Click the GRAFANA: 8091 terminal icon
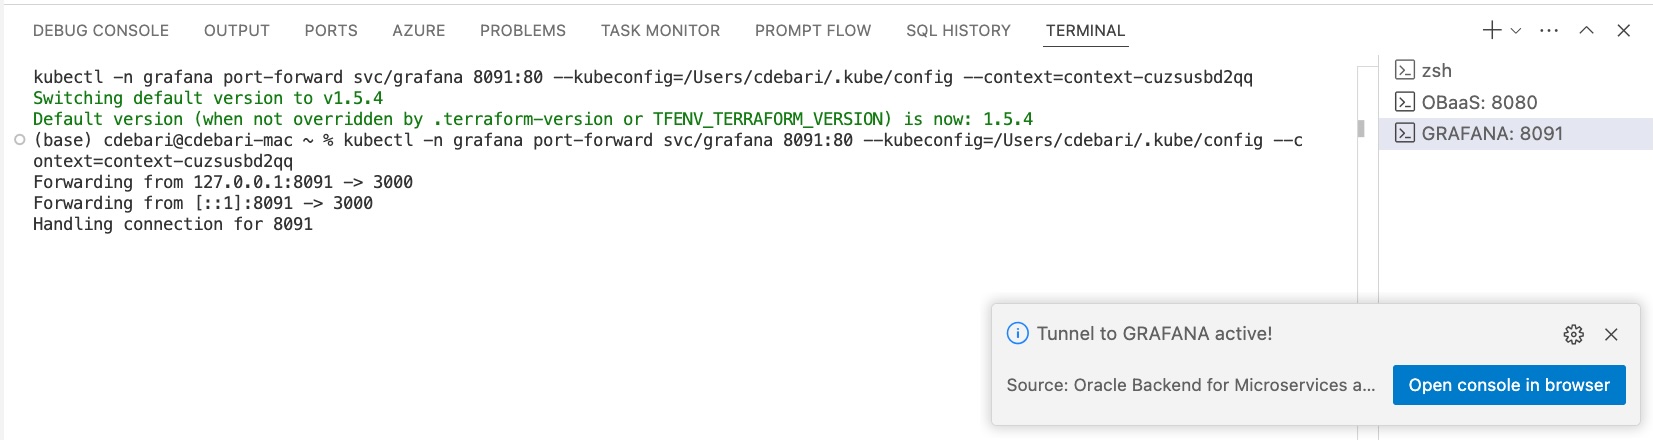 [1405, 133]
